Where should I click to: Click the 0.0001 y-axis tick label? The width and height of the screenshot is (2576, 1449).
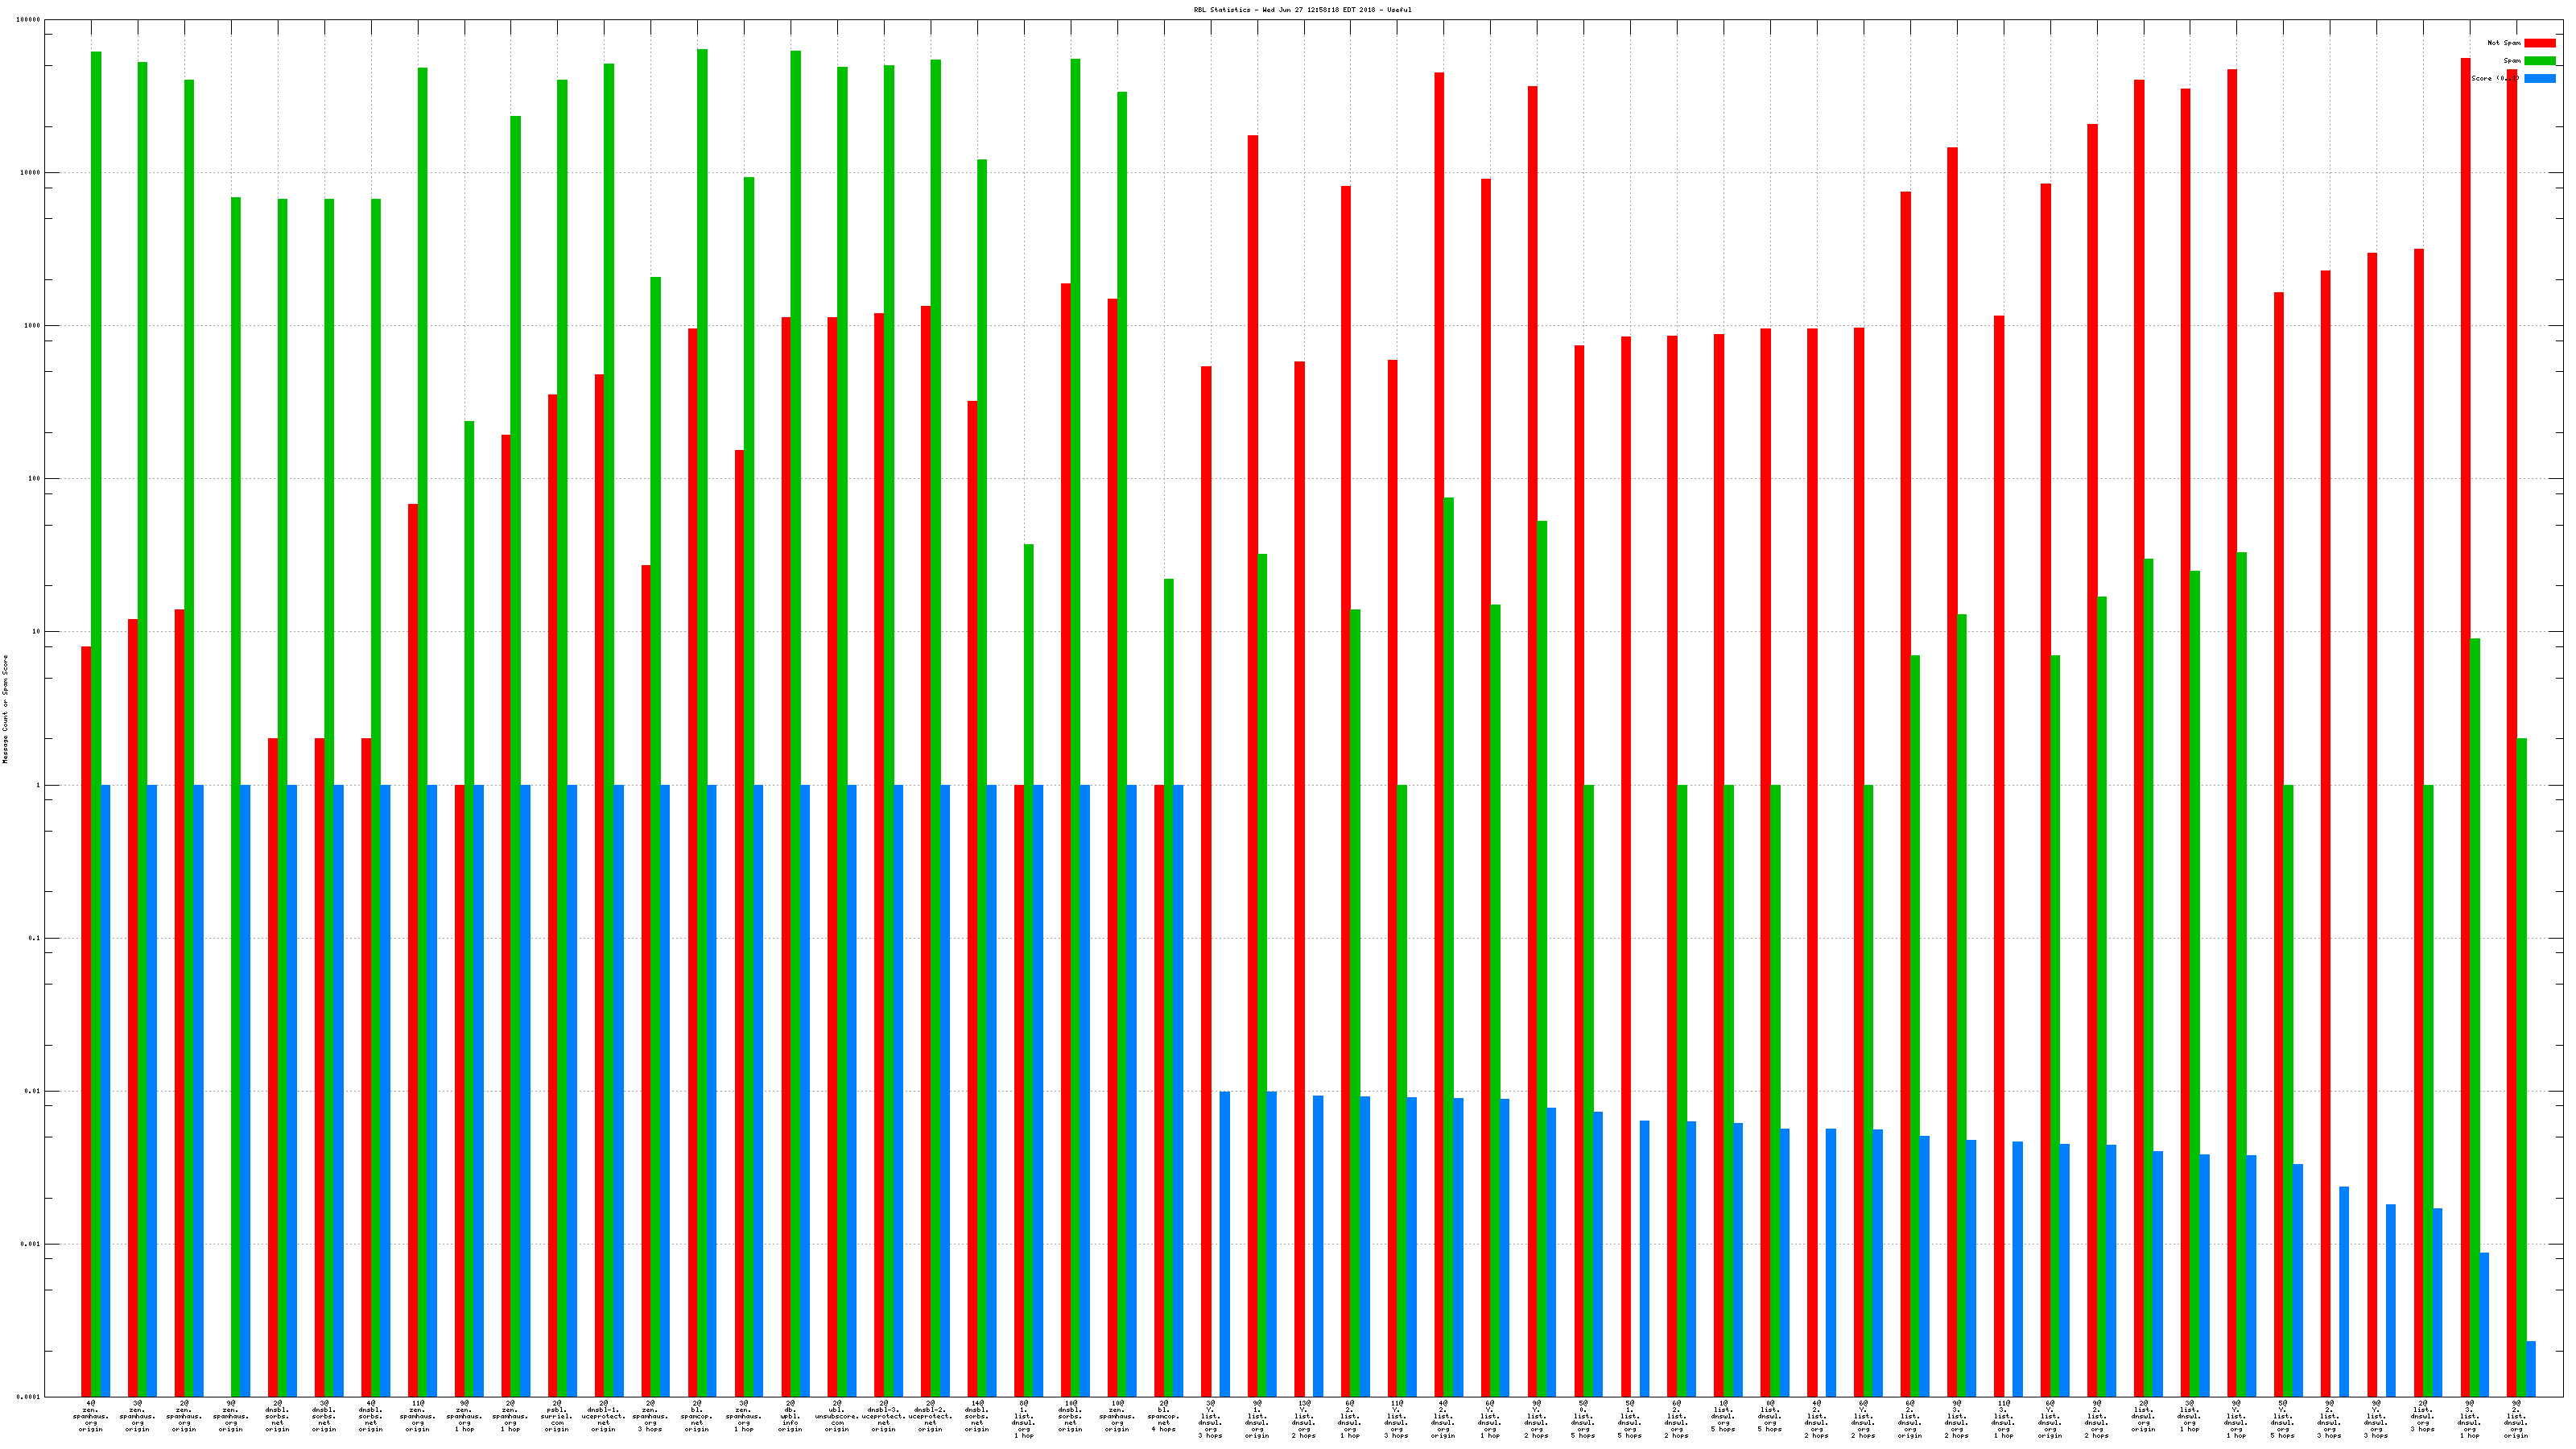28,1397
